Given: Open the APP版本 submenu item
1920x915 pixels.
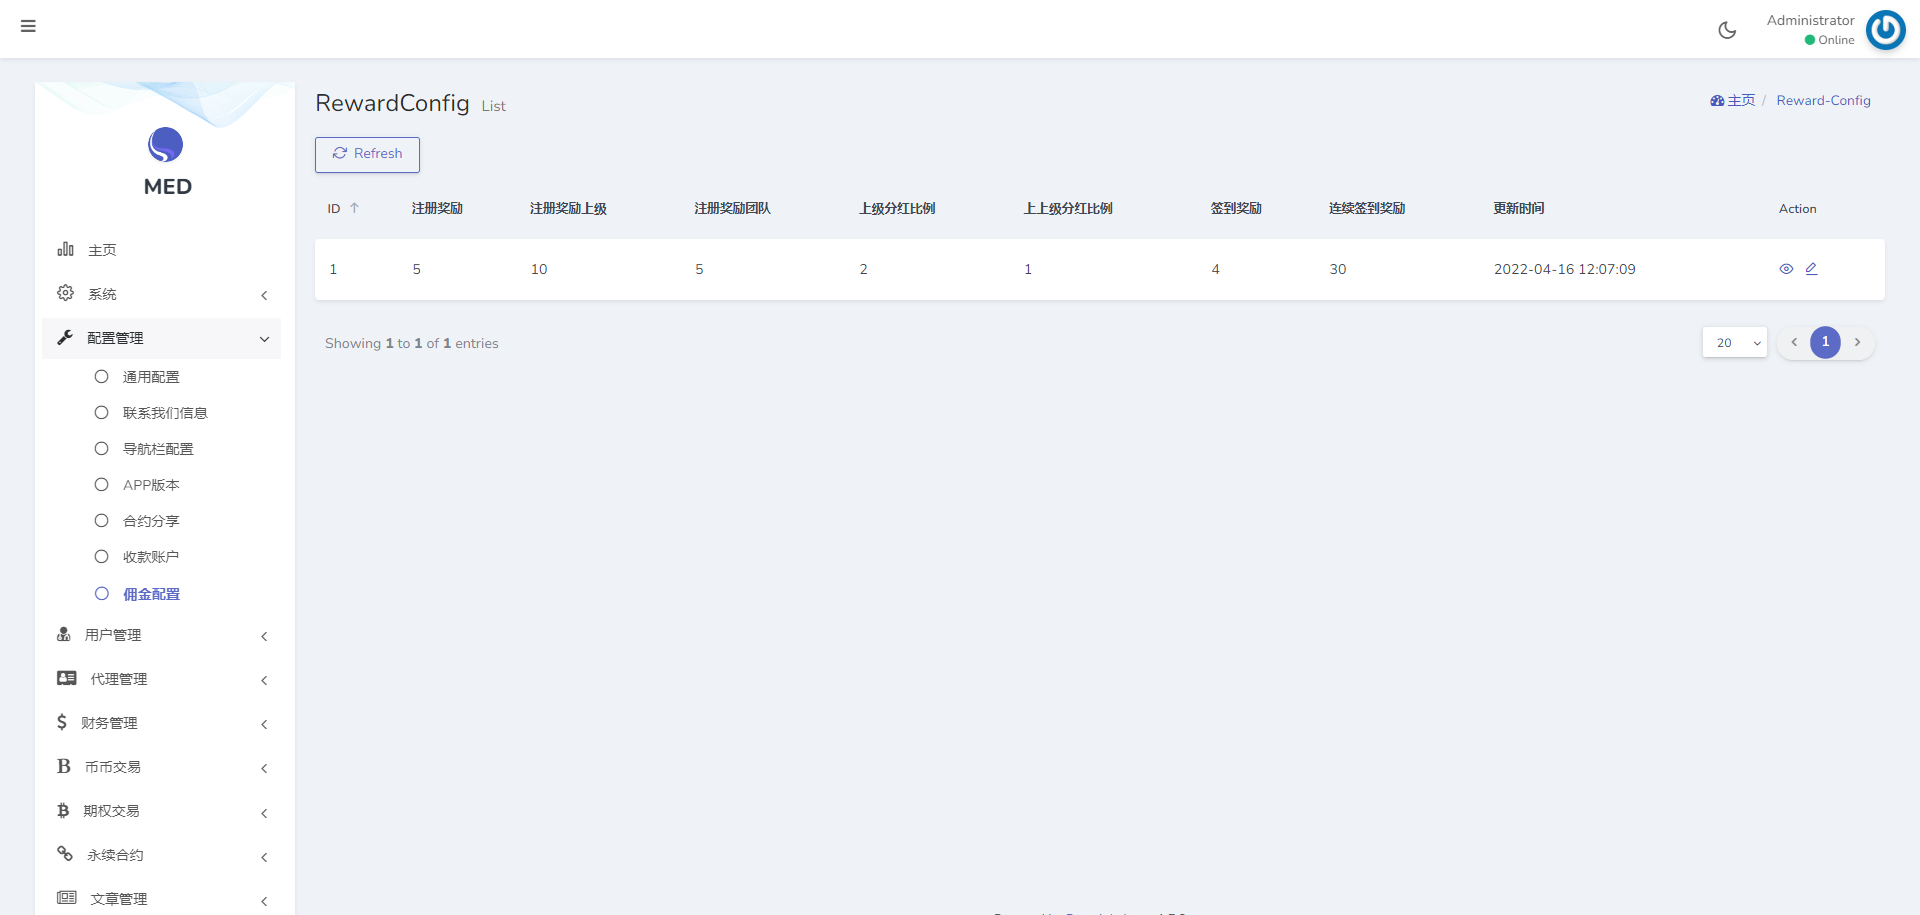Looking at the screenshot, I should pos(151,485).
